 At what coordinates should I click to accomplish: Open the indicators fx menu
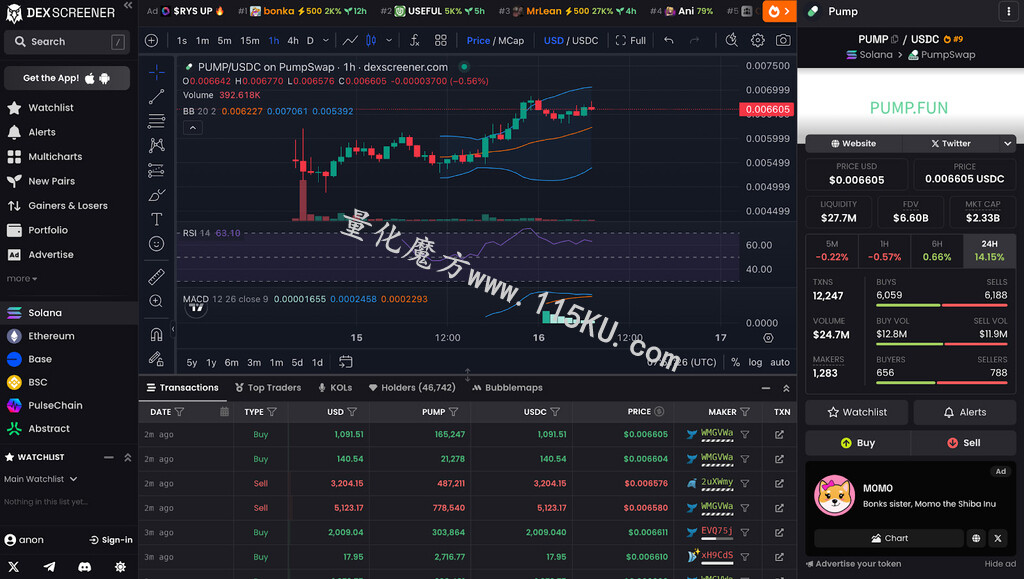pos(415,40)
